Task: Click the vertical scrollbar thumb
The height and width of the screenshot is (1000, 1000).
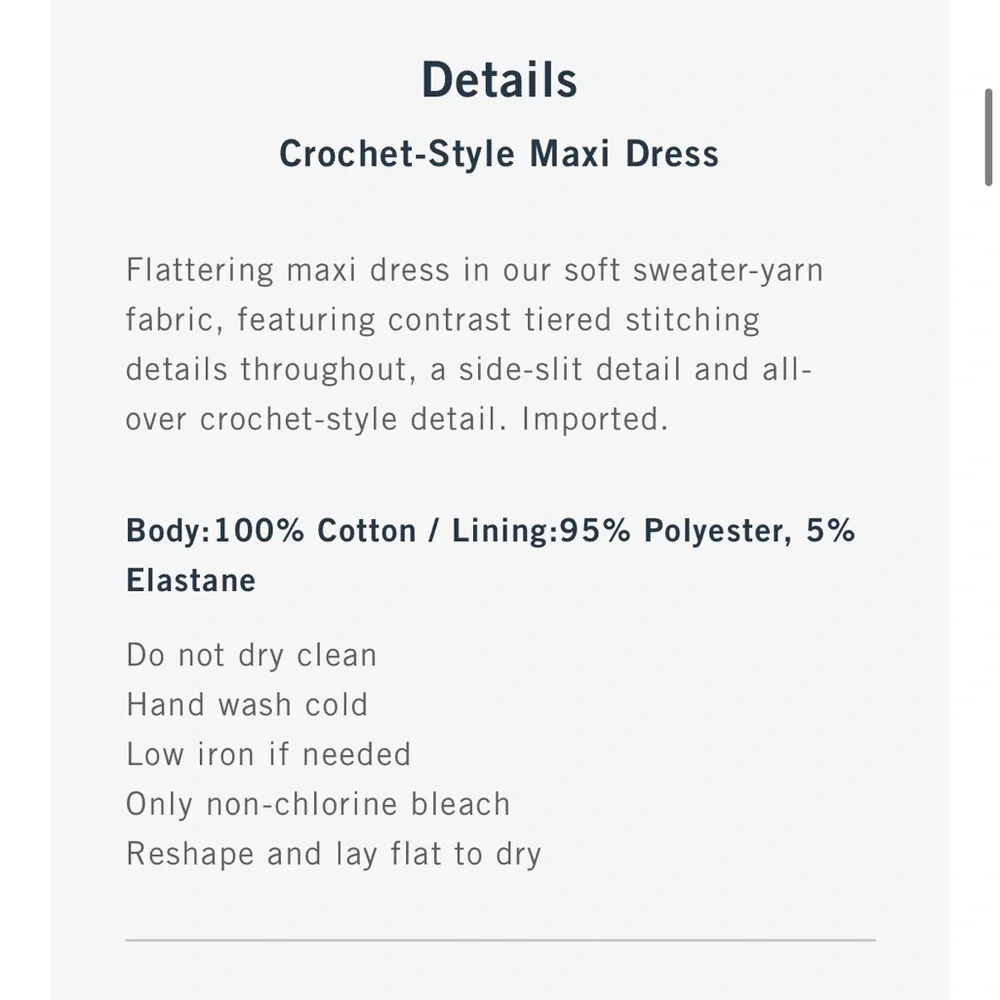Action: pyautogui.click(x=988, y=137)
